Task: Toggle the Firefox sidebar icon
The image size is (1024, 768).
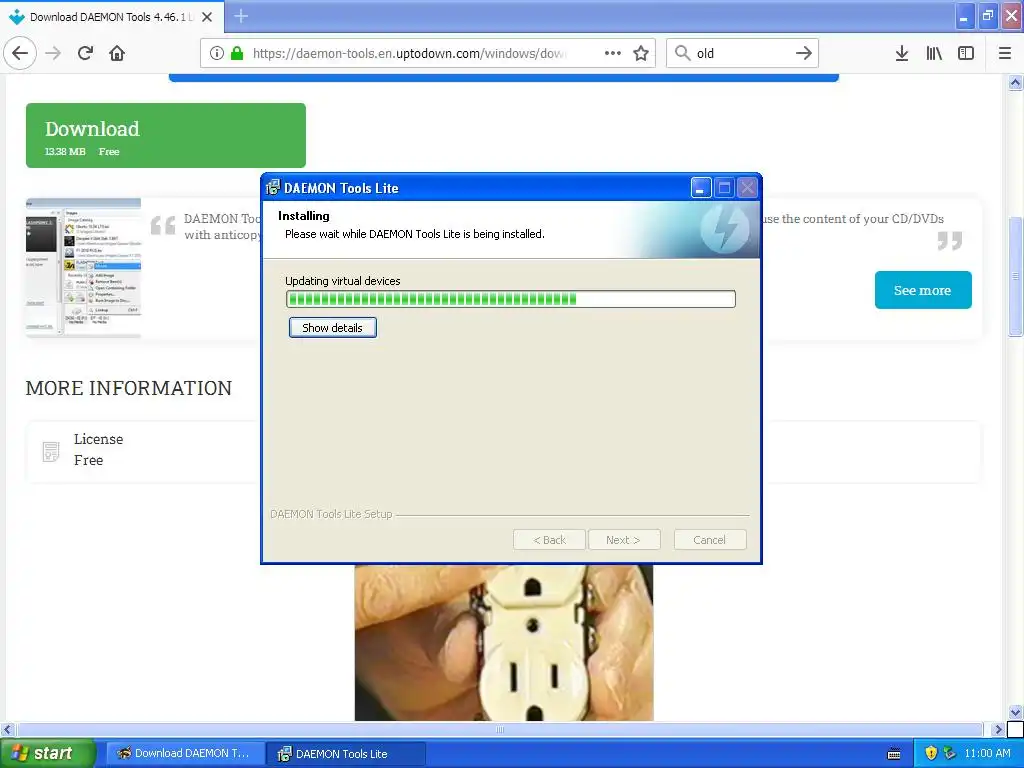Action: click(966, 53)
